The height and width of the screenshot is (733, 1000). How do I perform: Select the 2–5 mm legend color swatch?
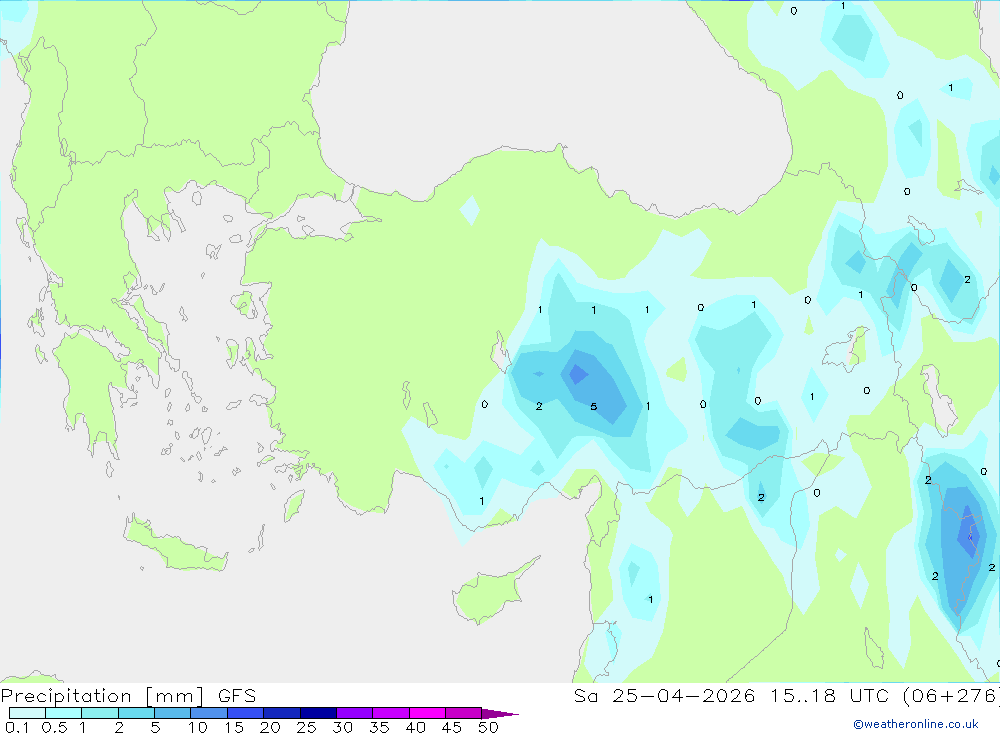click(136, 713)
